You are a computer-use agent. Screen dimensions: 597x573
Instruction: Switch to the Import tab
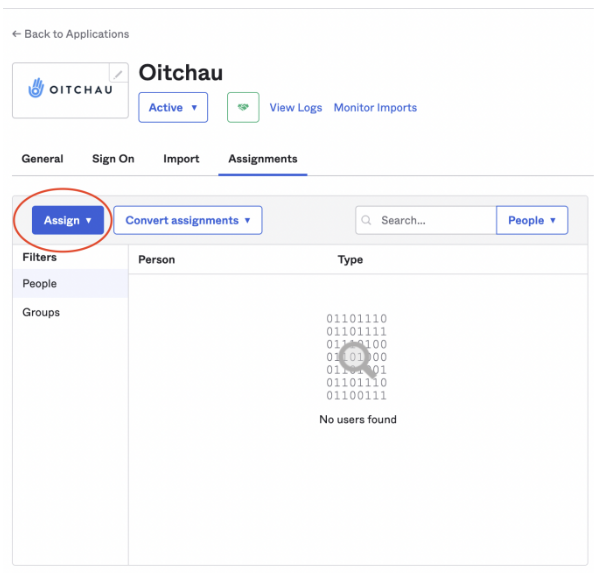pos(181,159)
